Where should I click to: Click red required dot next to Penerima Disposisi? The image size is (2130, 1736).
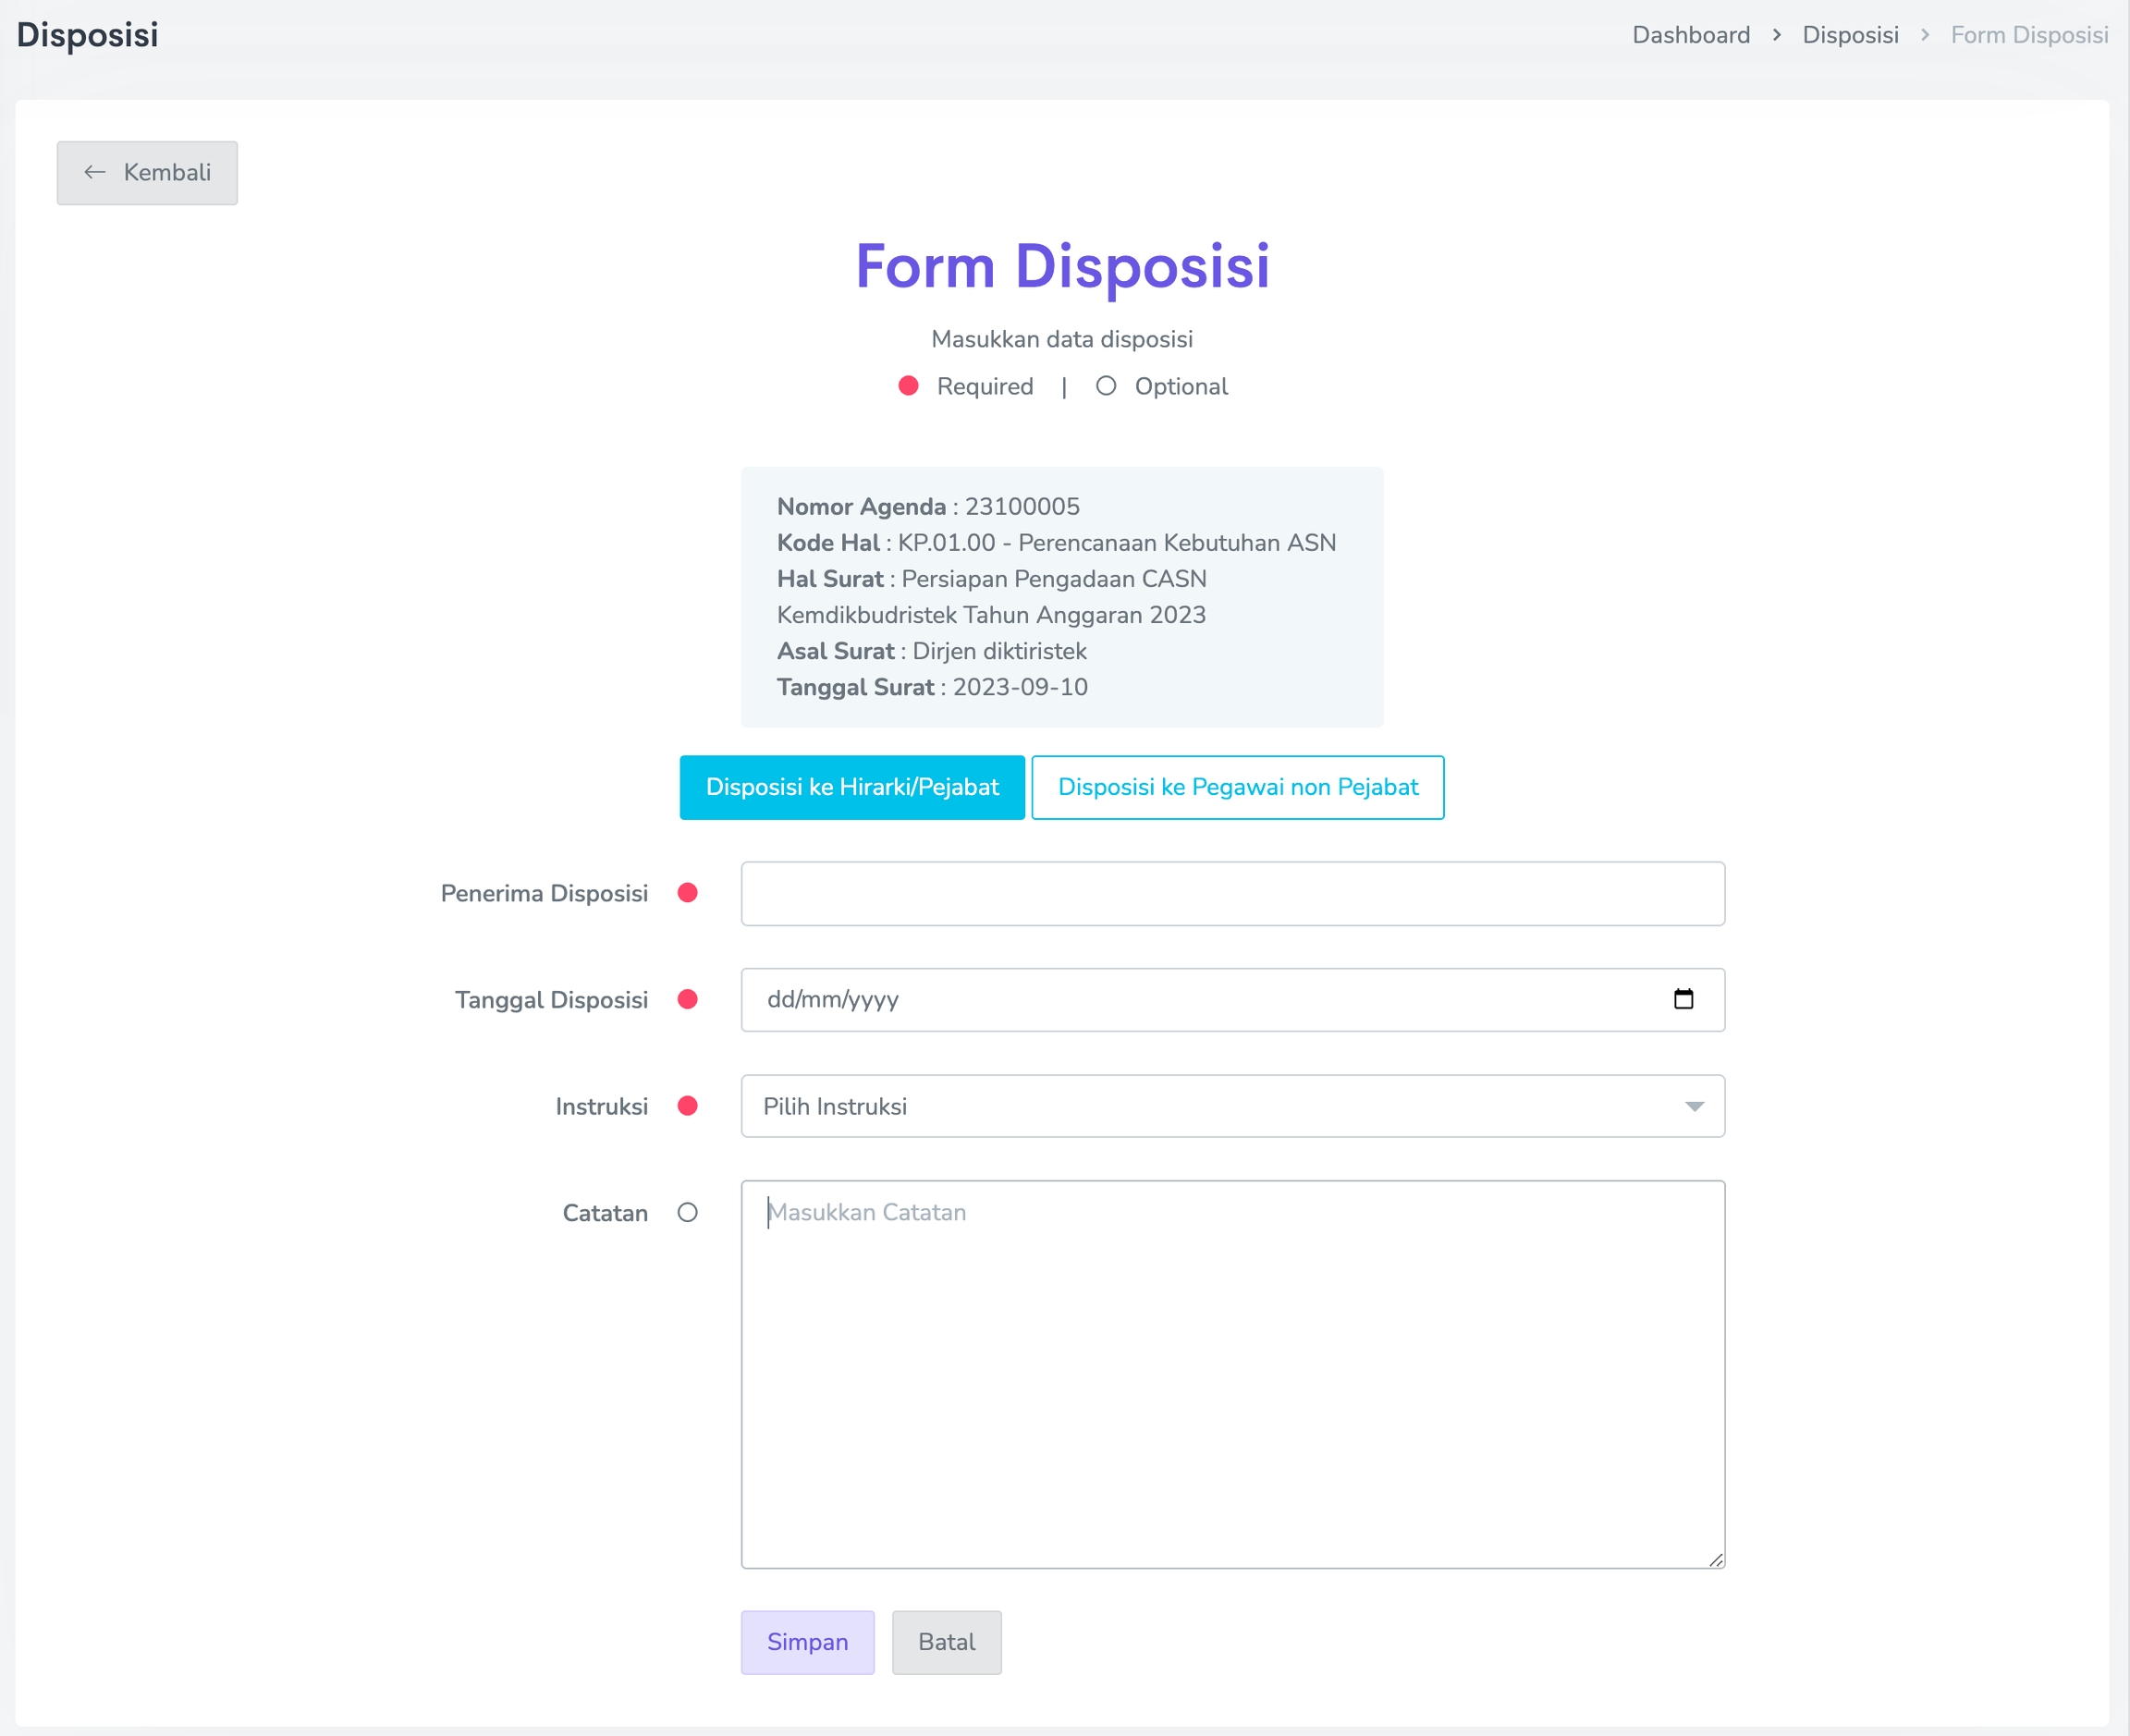(687, 893)
